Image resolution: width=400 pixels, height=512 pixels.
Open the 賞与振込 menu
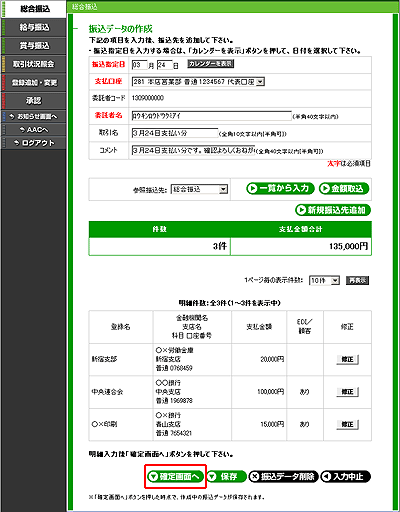tap(34, 46)
